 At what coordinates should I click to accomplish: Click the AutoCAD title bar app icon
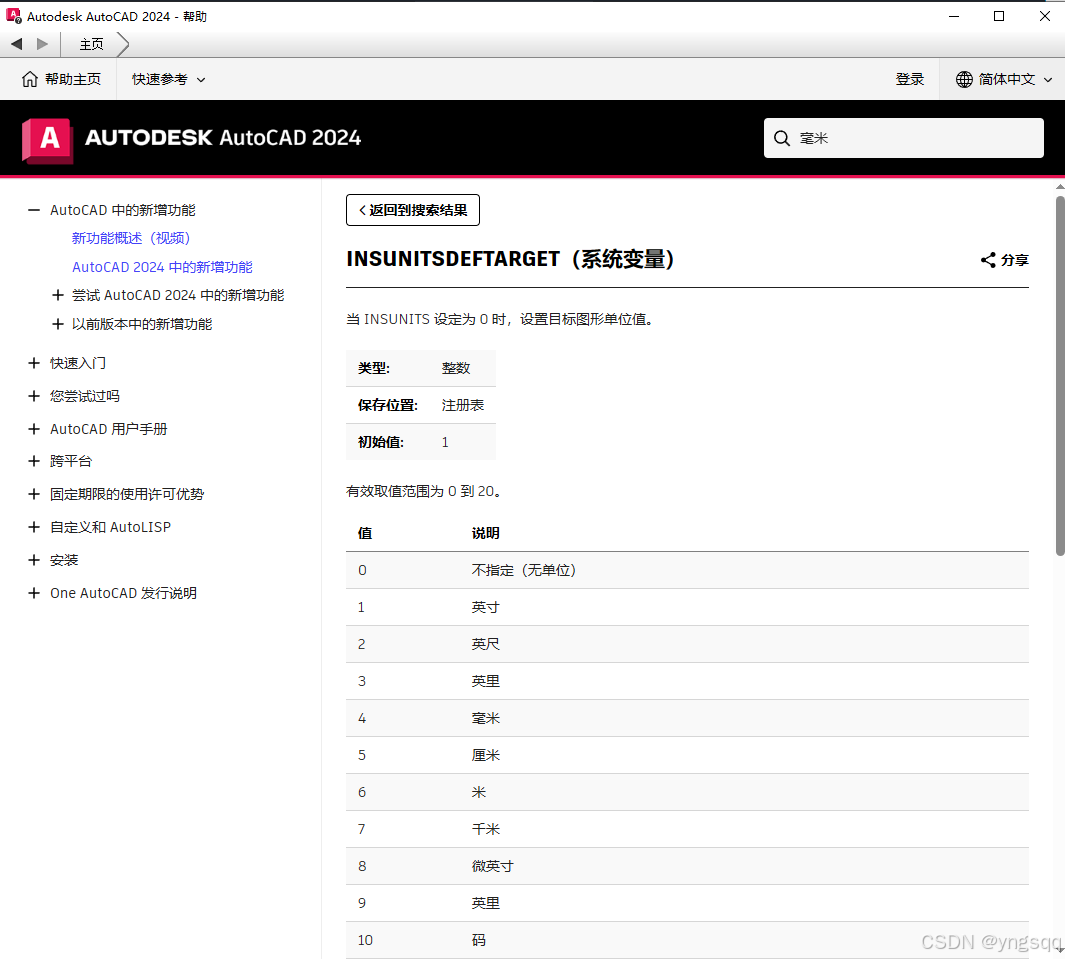[14, 16]
